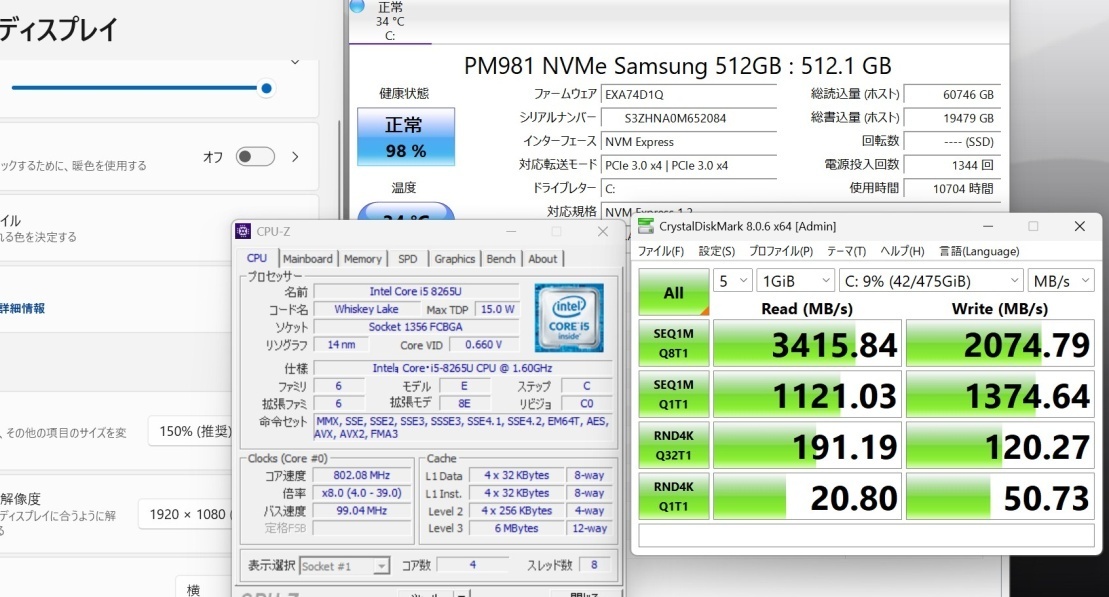The height and width of the screenshot is (597, 1109).
Task: Open the 言語(Language) menu
Action: [x=979, y=251]
